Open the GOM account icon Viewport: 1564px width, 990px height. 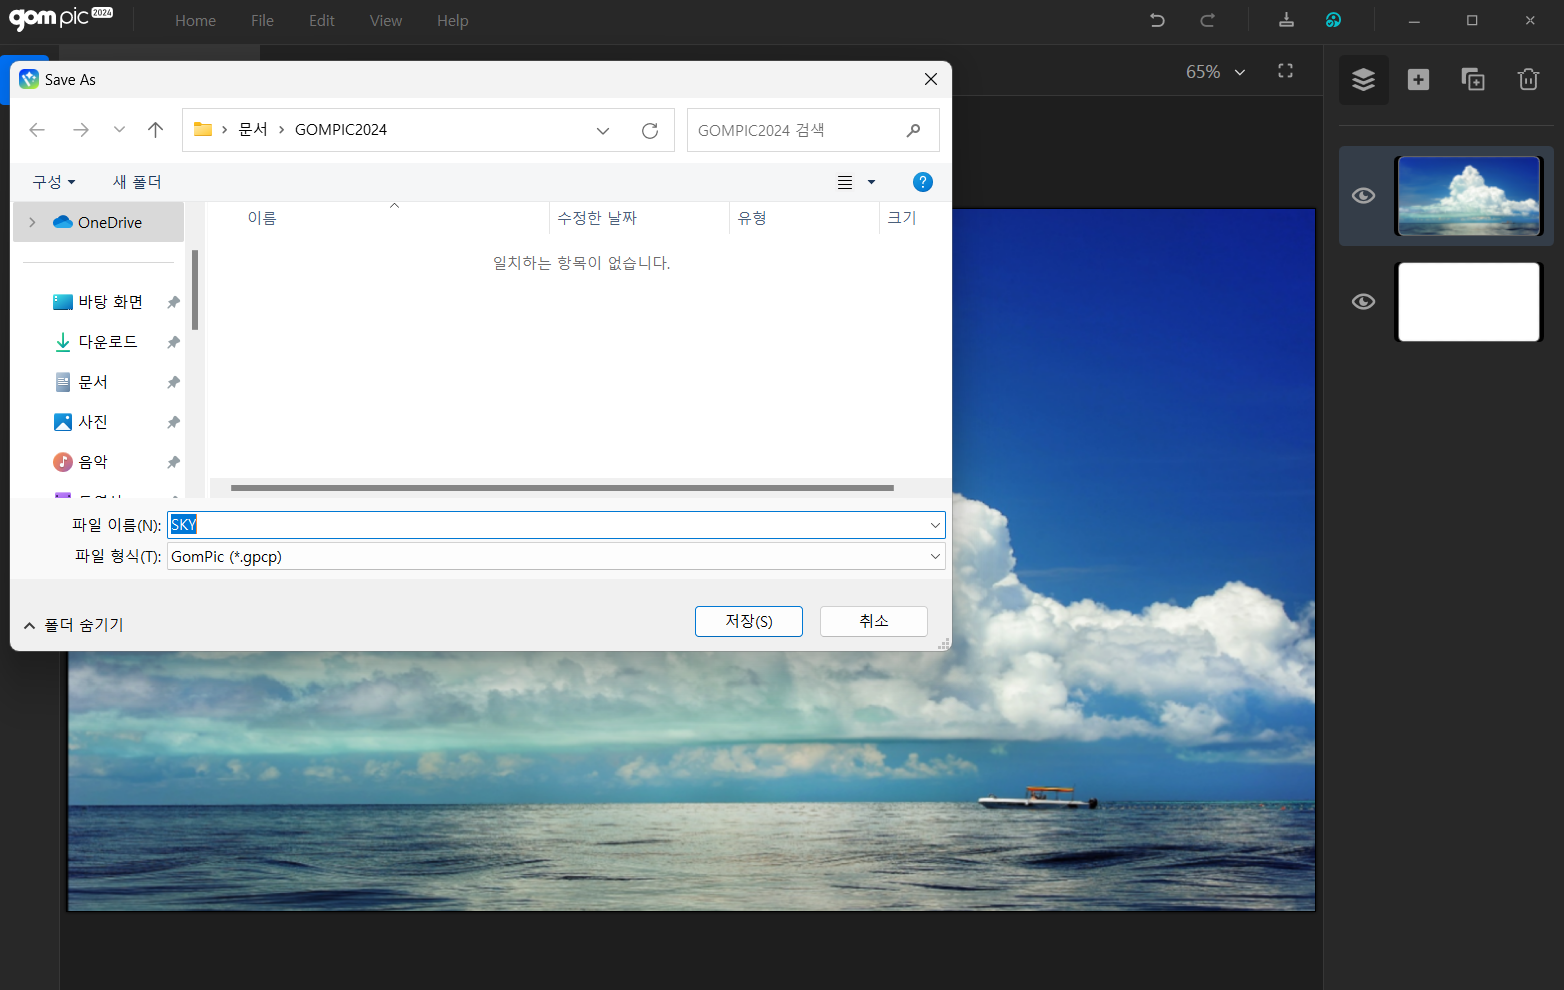tap(1333, 20)
